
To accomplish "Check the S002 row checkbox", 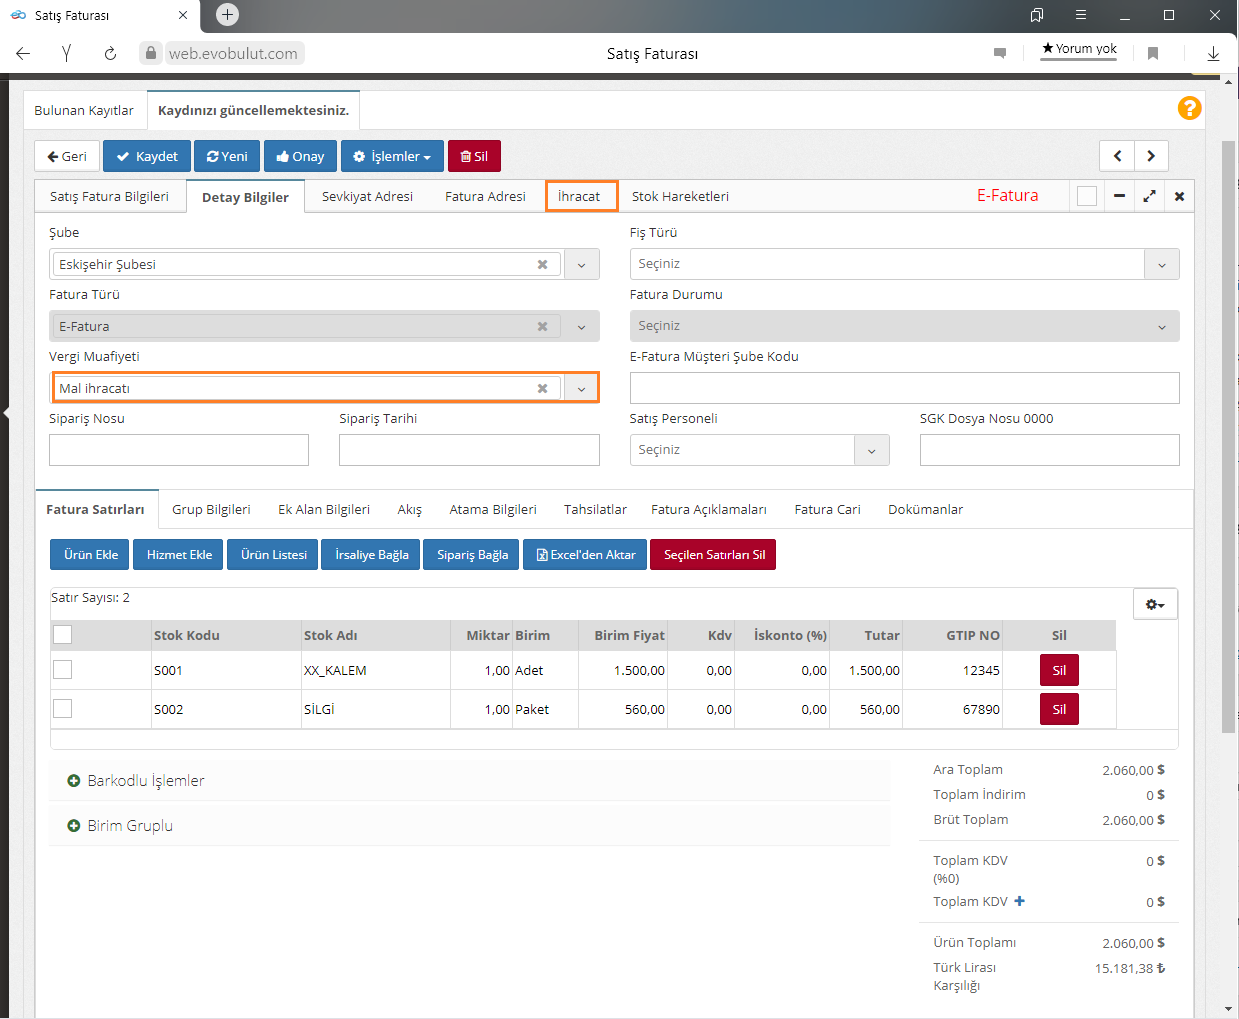I will (63, 709).
